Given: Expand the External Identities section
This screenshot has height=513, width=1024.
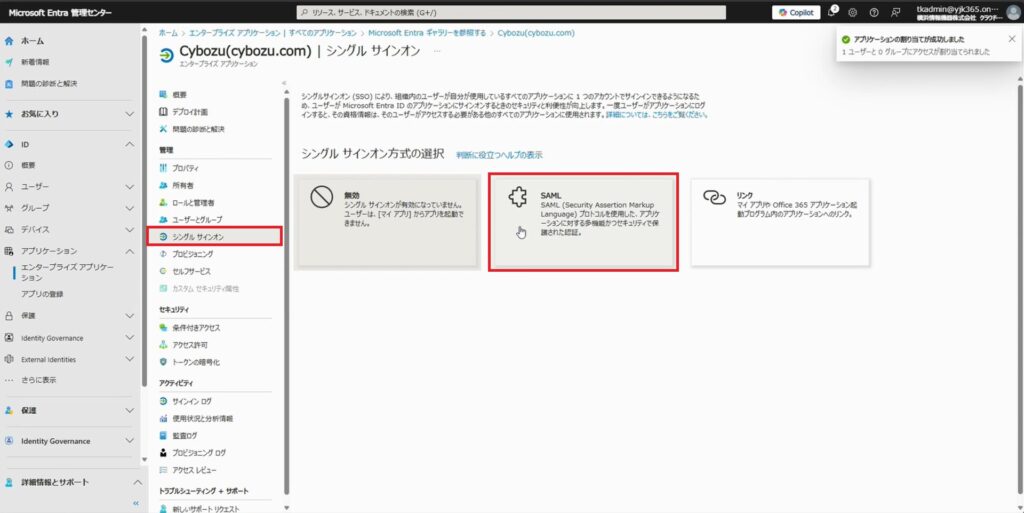Looking at the screenshot, I should 129,359.
